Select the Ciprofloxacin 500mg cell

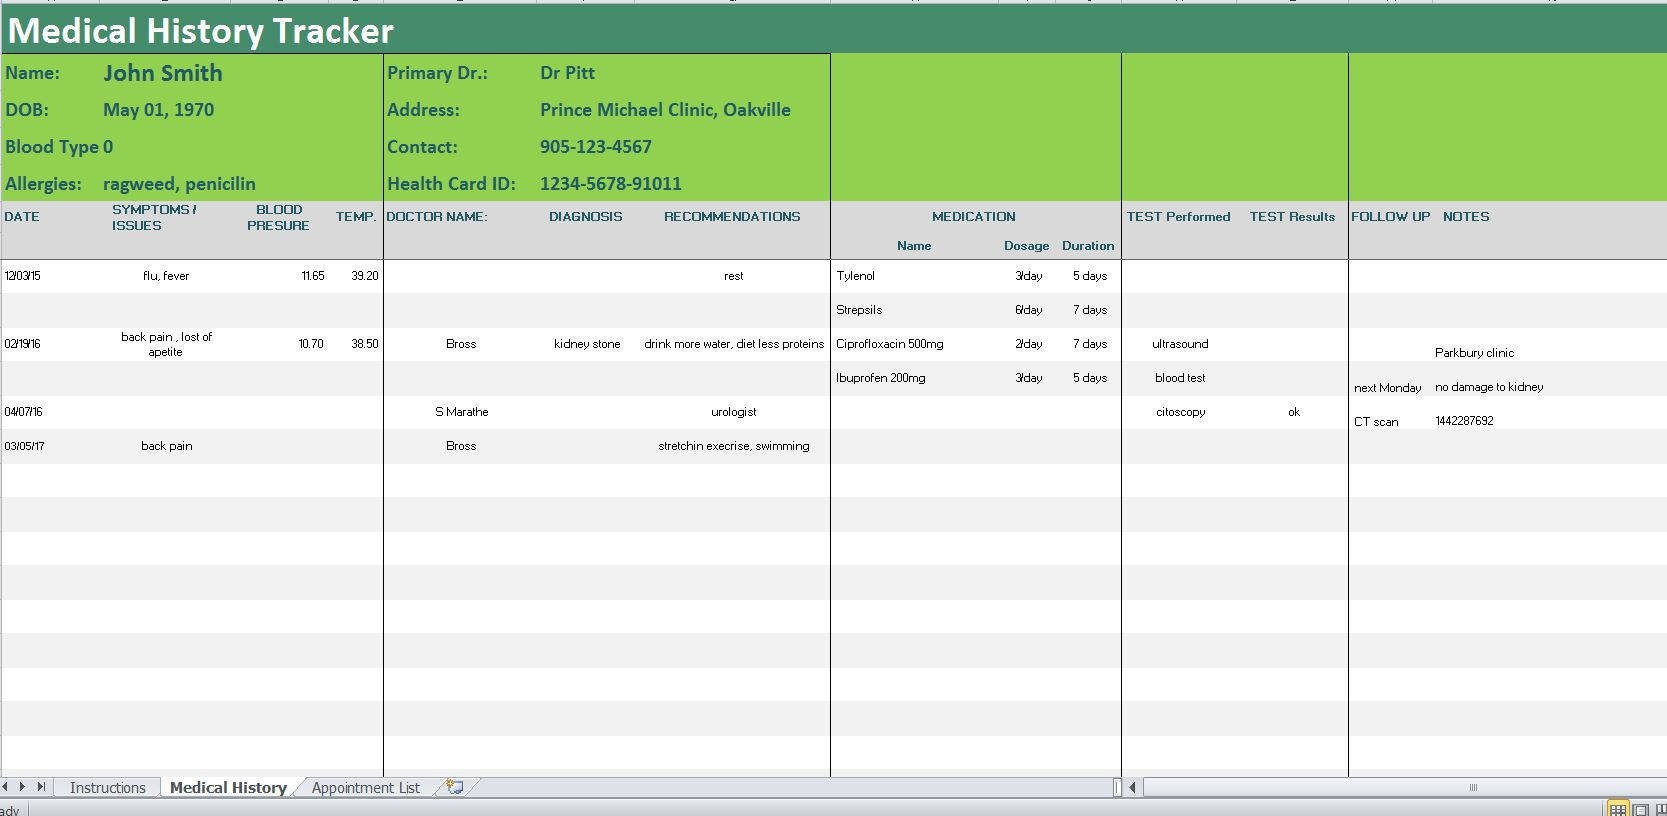[x=890, y=344]
